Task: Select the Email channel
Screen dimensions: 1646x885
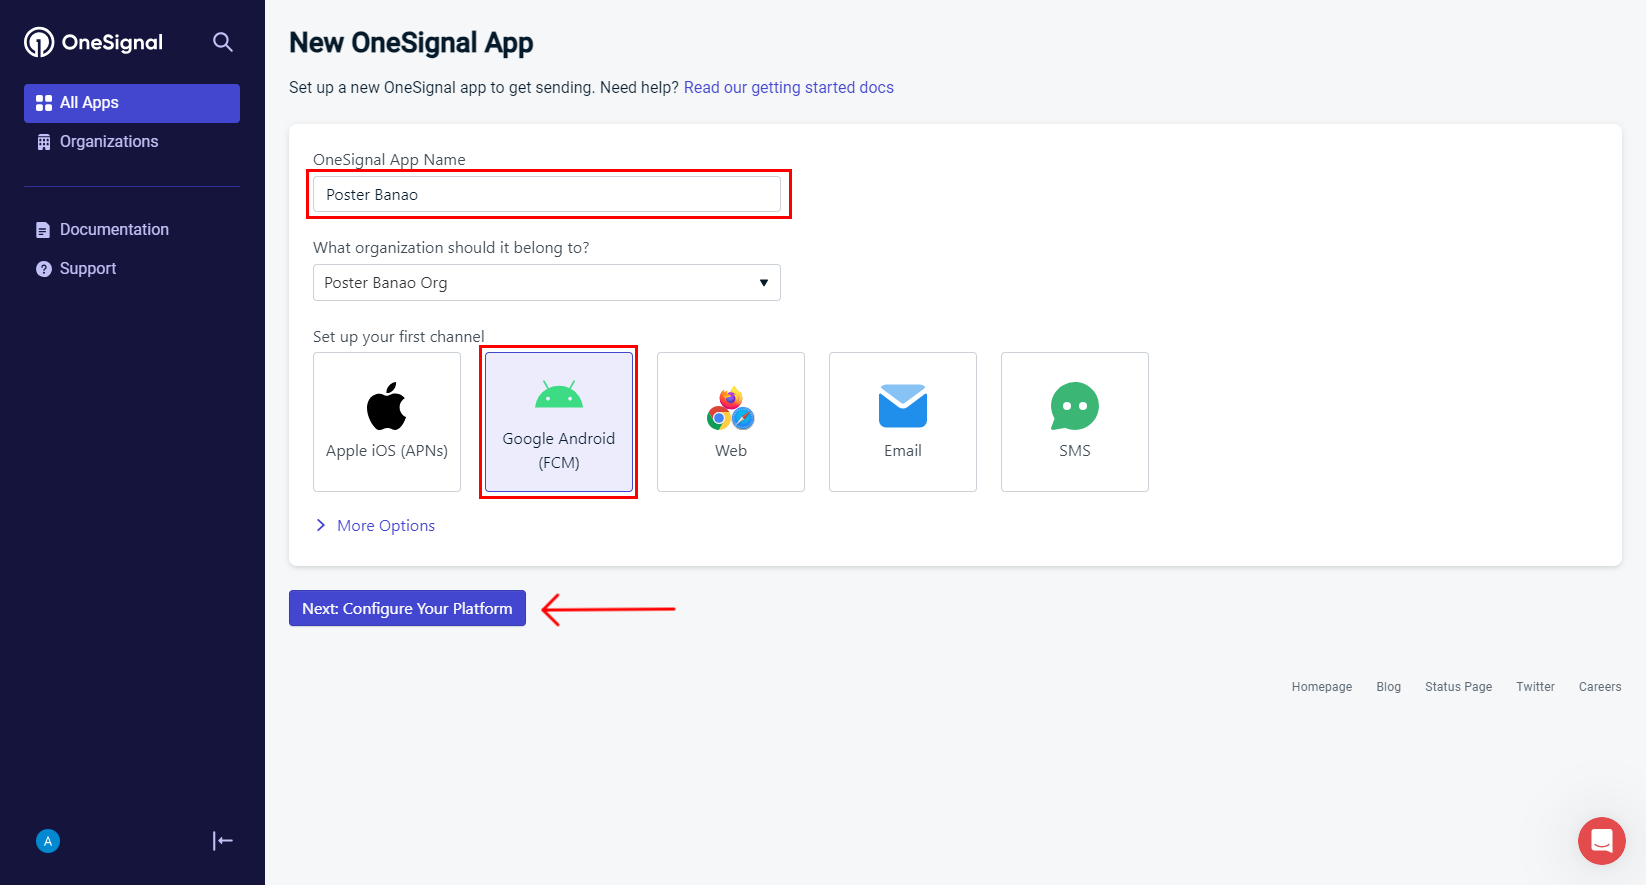Action: (x=903, y=422)
